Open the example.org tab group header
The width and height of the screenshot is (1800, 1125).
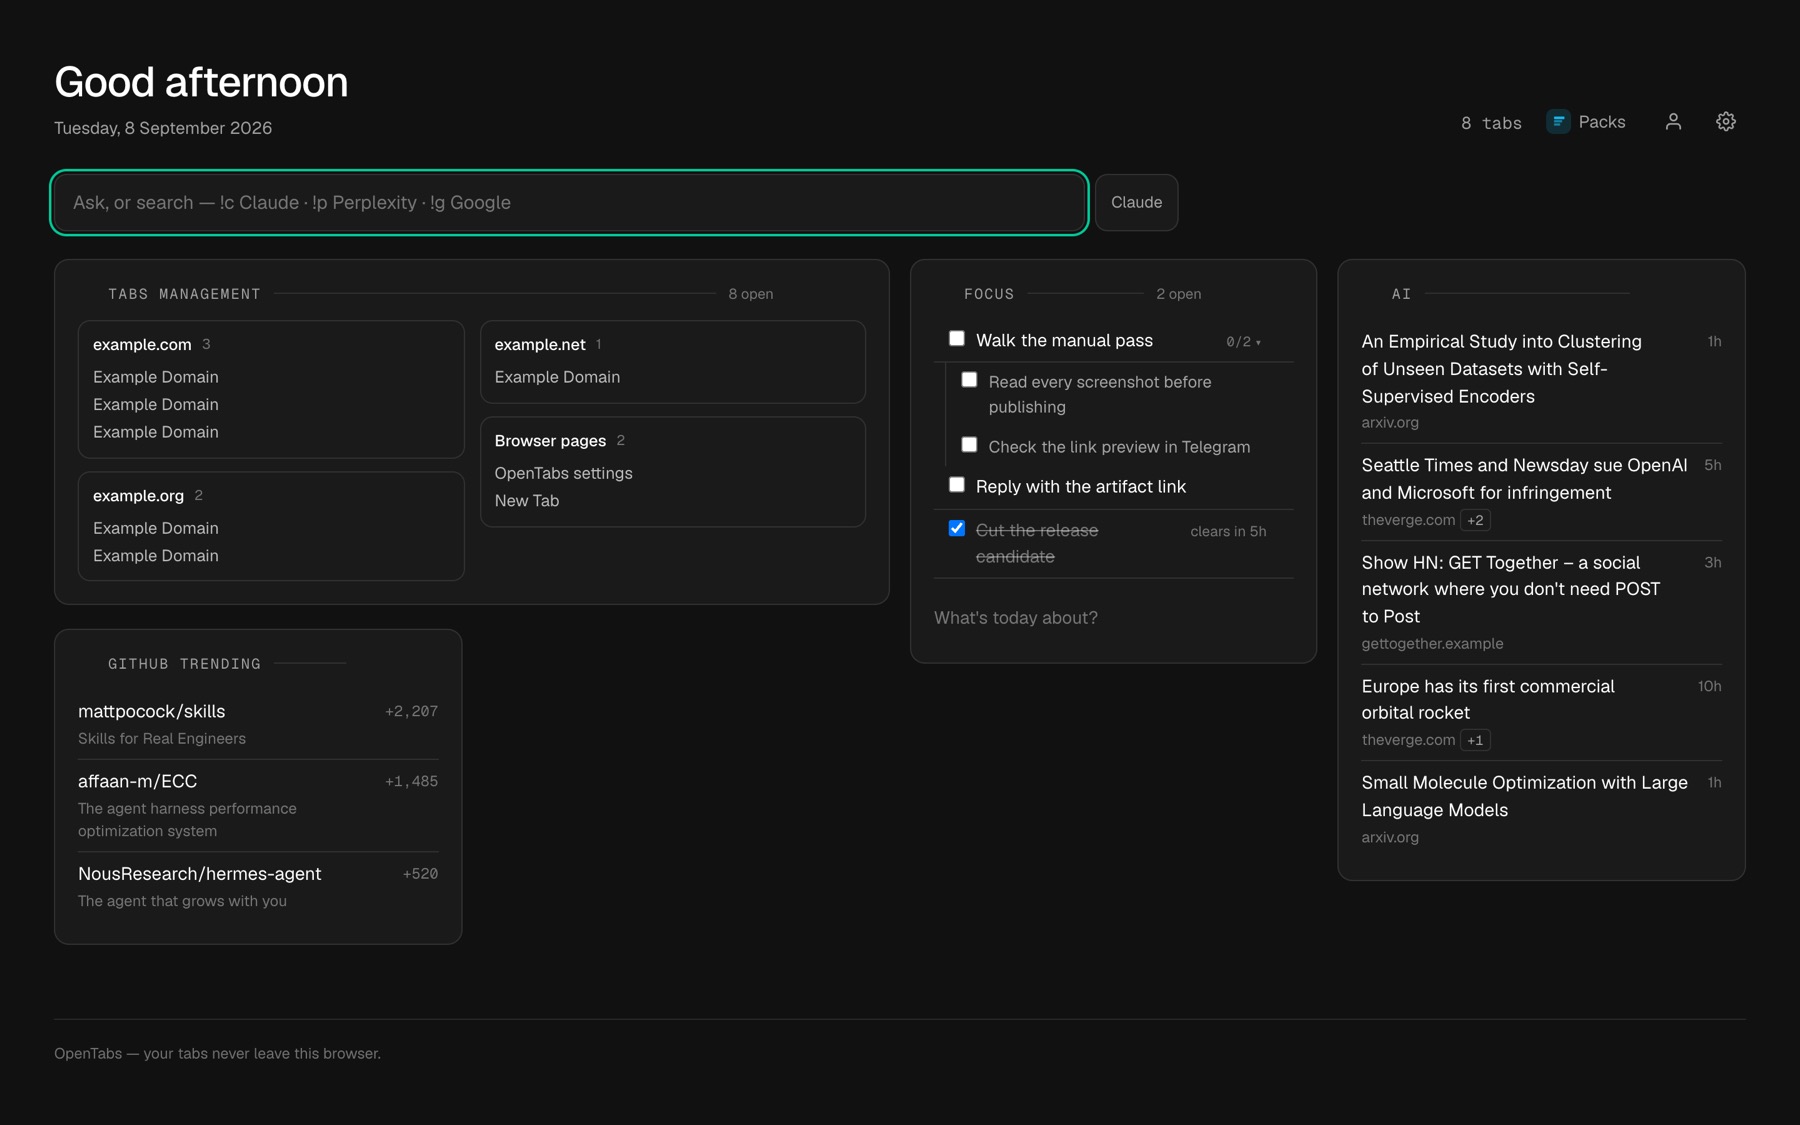tap(138, 495)
